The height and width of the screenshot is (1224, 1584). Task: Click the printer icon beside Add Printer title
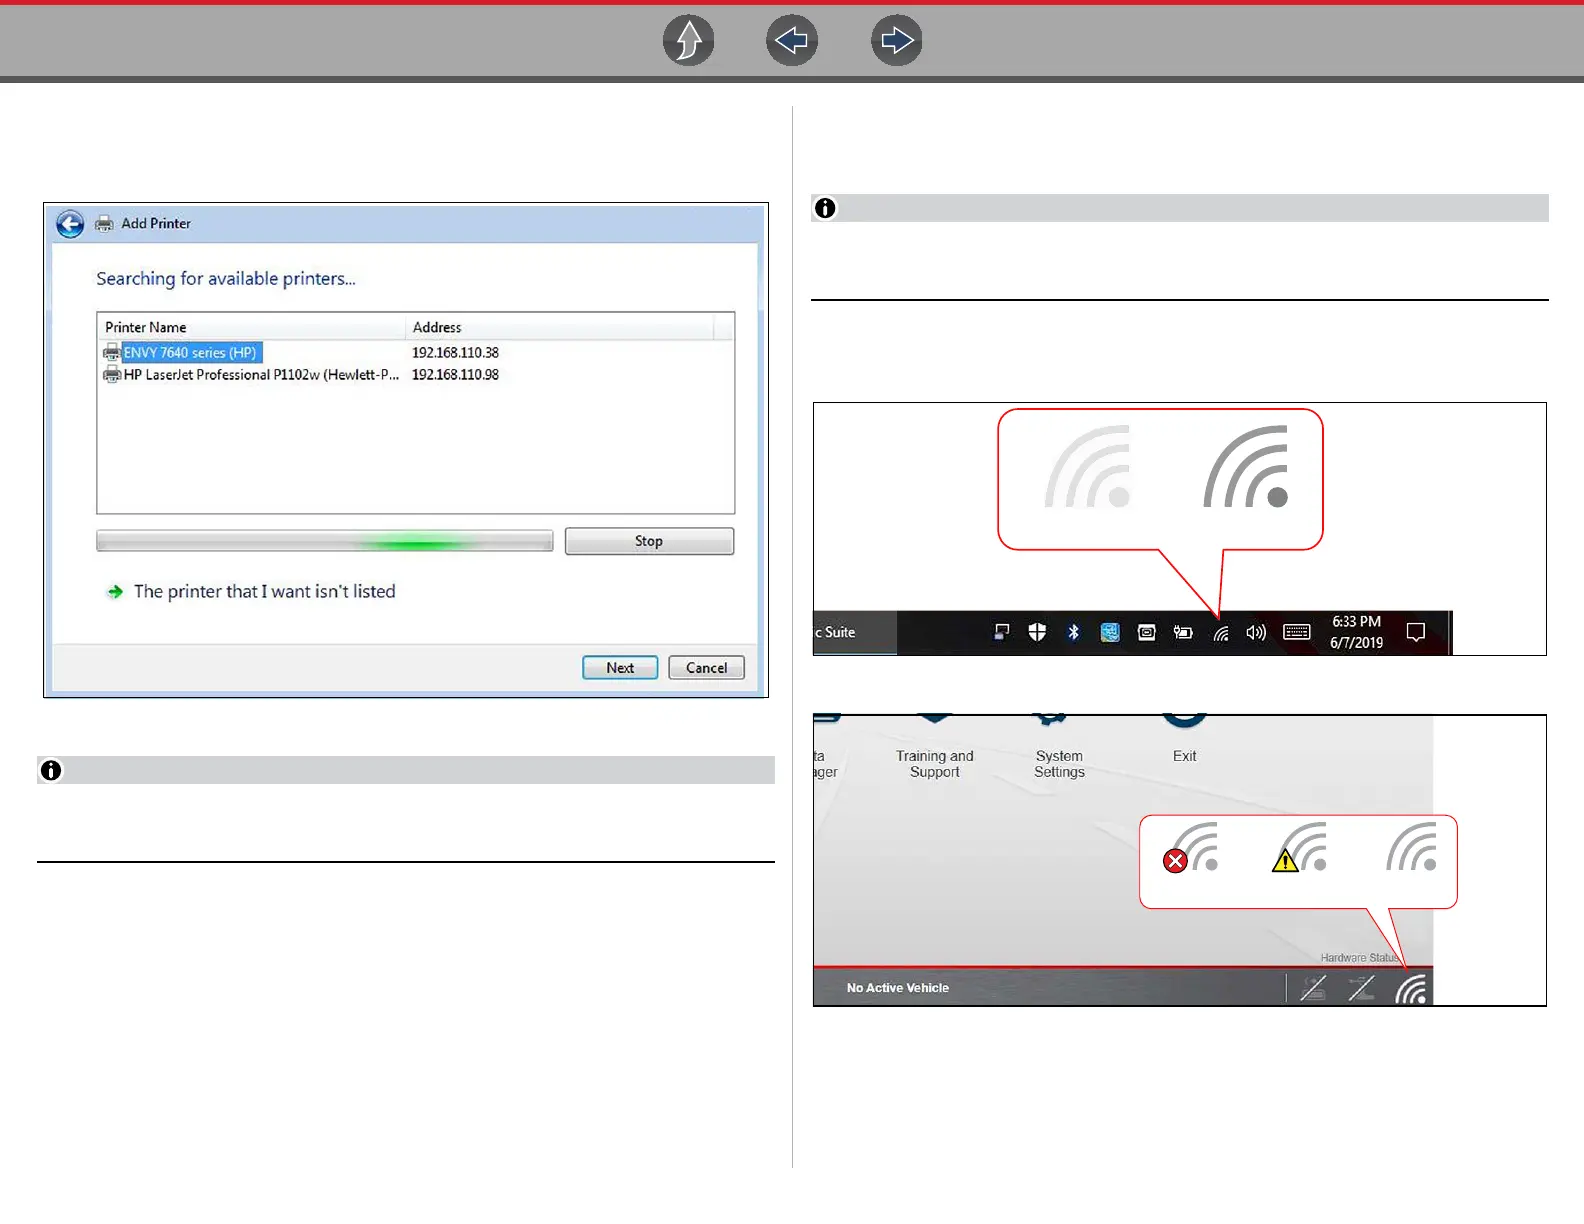[x=104, y=224]
